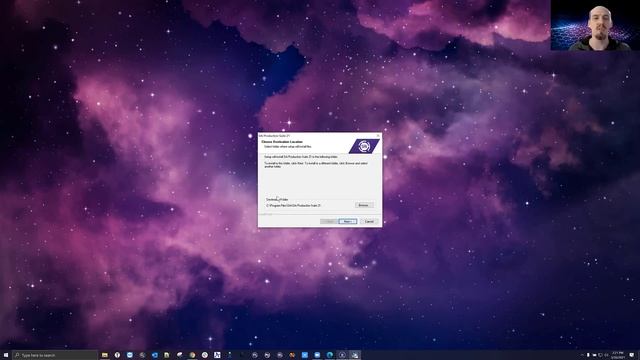
Task: Open Microsoft Edge from the taskbar
Action: pyautogui.click(x=329, y=355)
